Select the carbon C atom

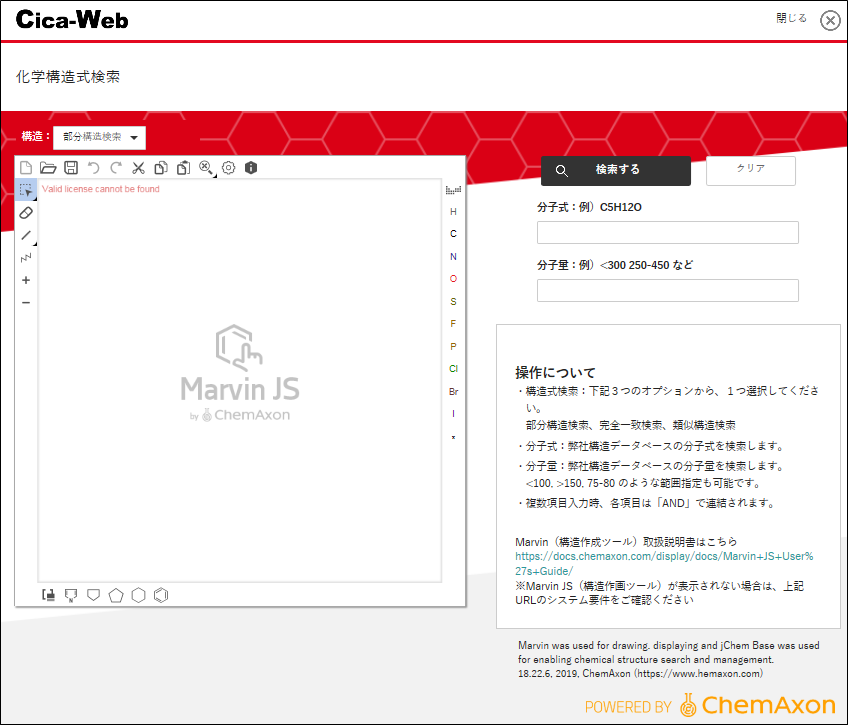tap(453, 234)
